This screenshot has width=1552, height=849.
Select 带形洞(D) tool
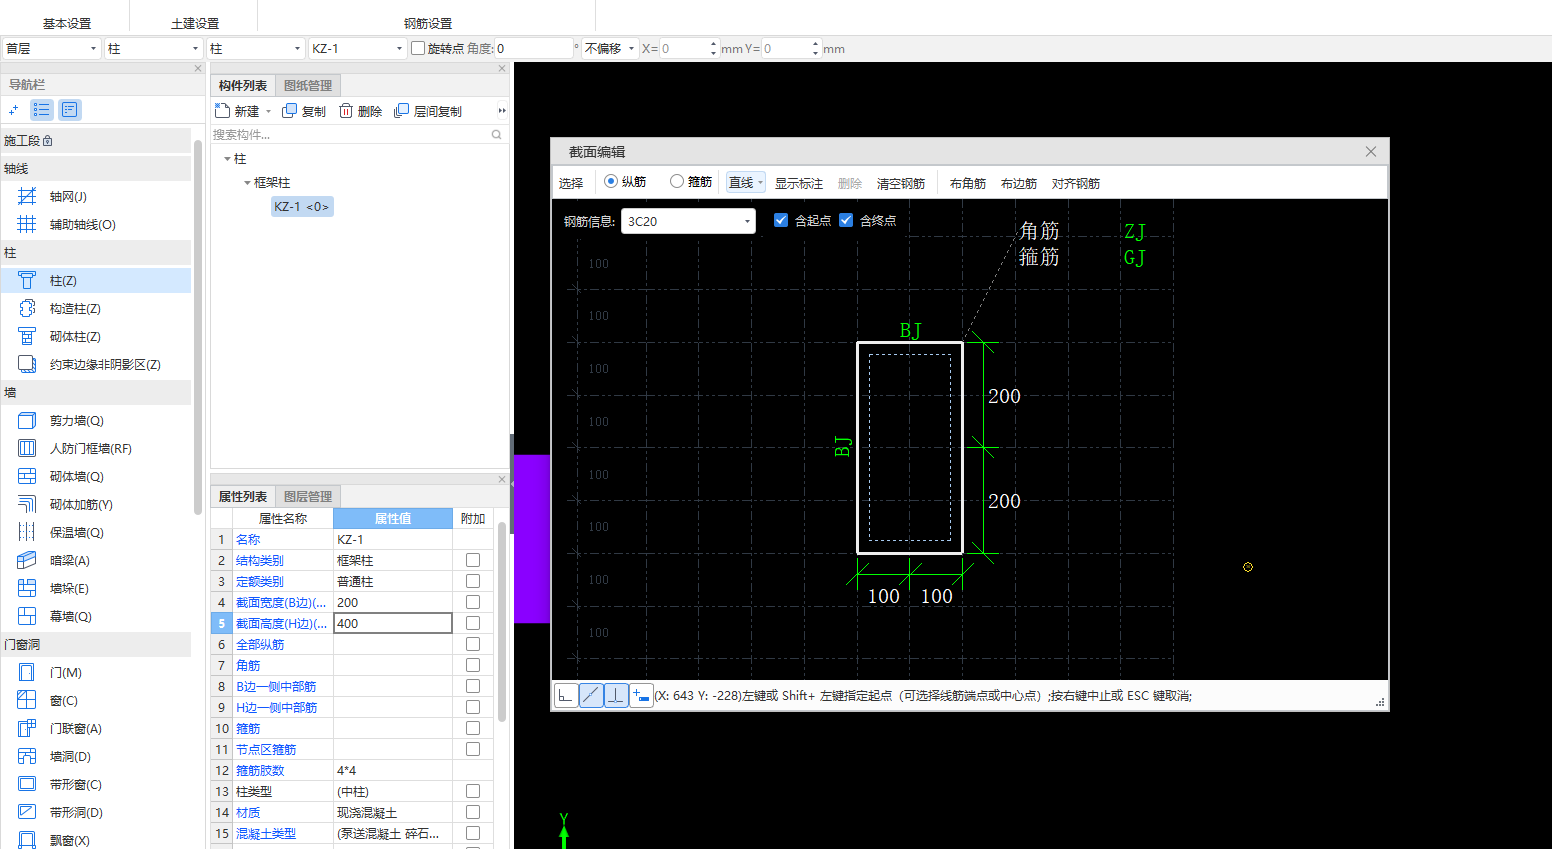76,813
